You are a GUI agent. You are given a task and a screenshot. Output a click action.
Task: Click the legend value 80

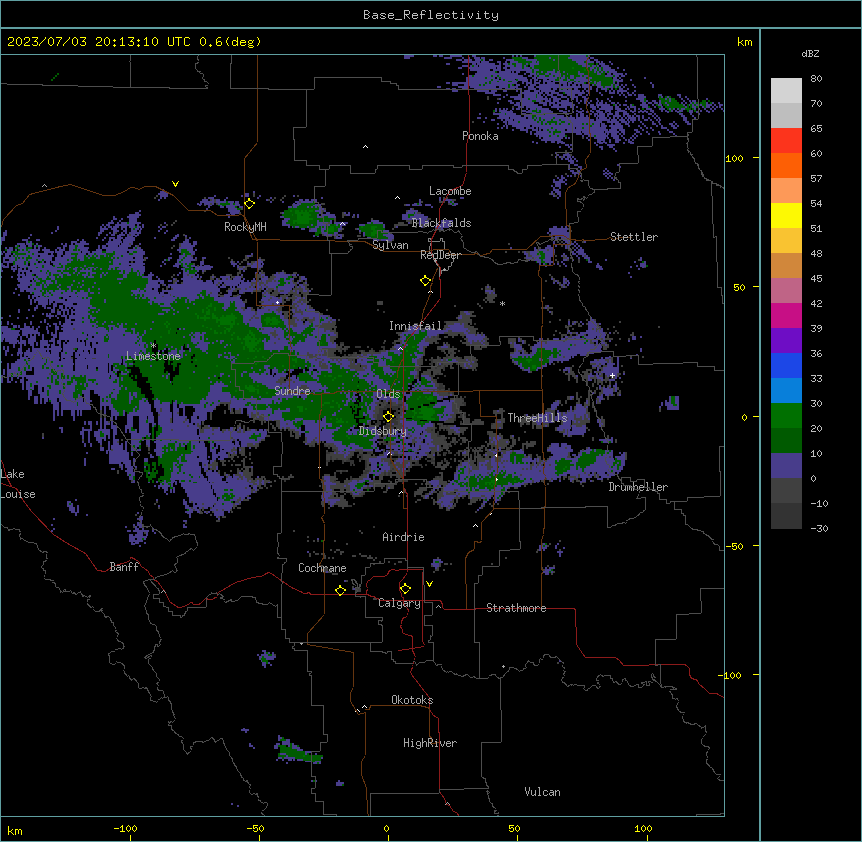click(816, 79)
